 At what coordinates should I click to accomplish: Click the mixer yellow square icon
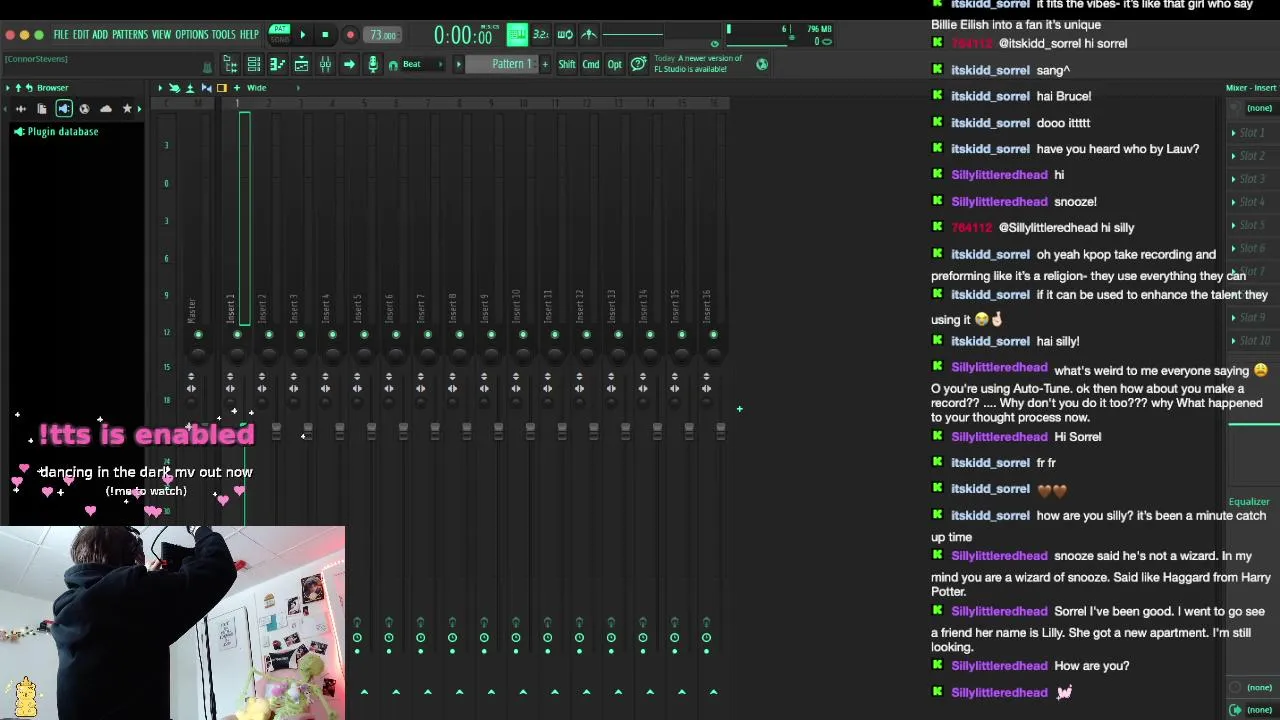[222, 88]
